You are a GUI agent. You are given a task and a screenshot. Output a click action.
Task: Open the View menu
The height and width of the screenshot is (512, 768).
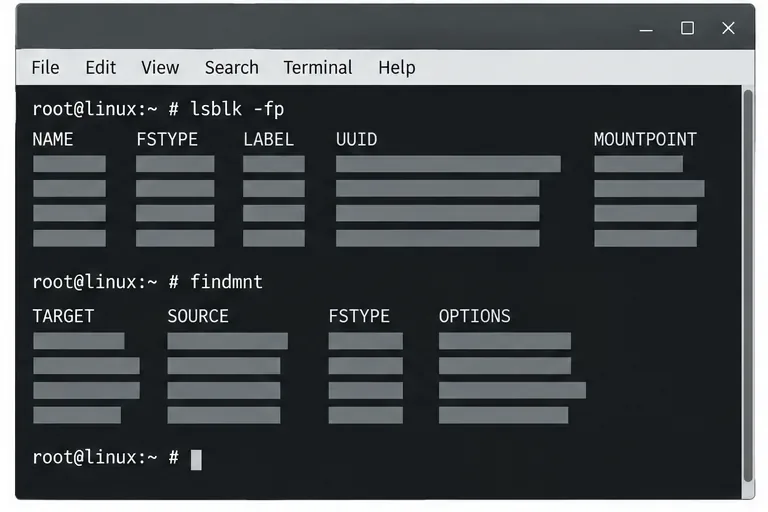tap(160, 67)
